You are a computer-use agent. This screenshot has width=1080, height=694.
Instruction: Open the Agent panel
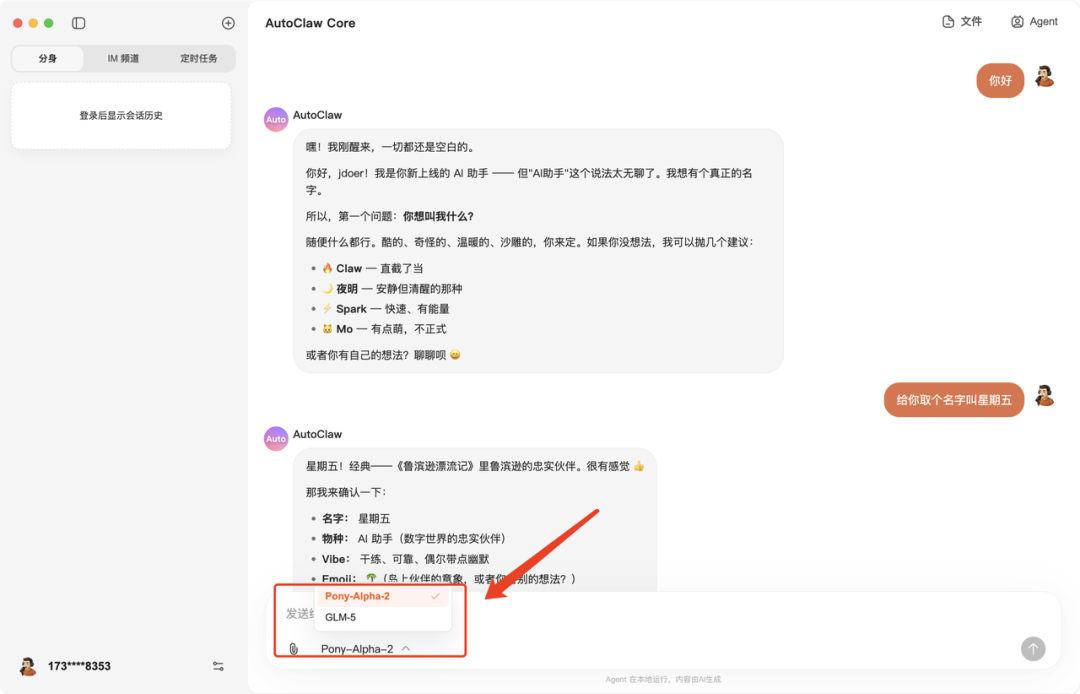point(1034,21)
